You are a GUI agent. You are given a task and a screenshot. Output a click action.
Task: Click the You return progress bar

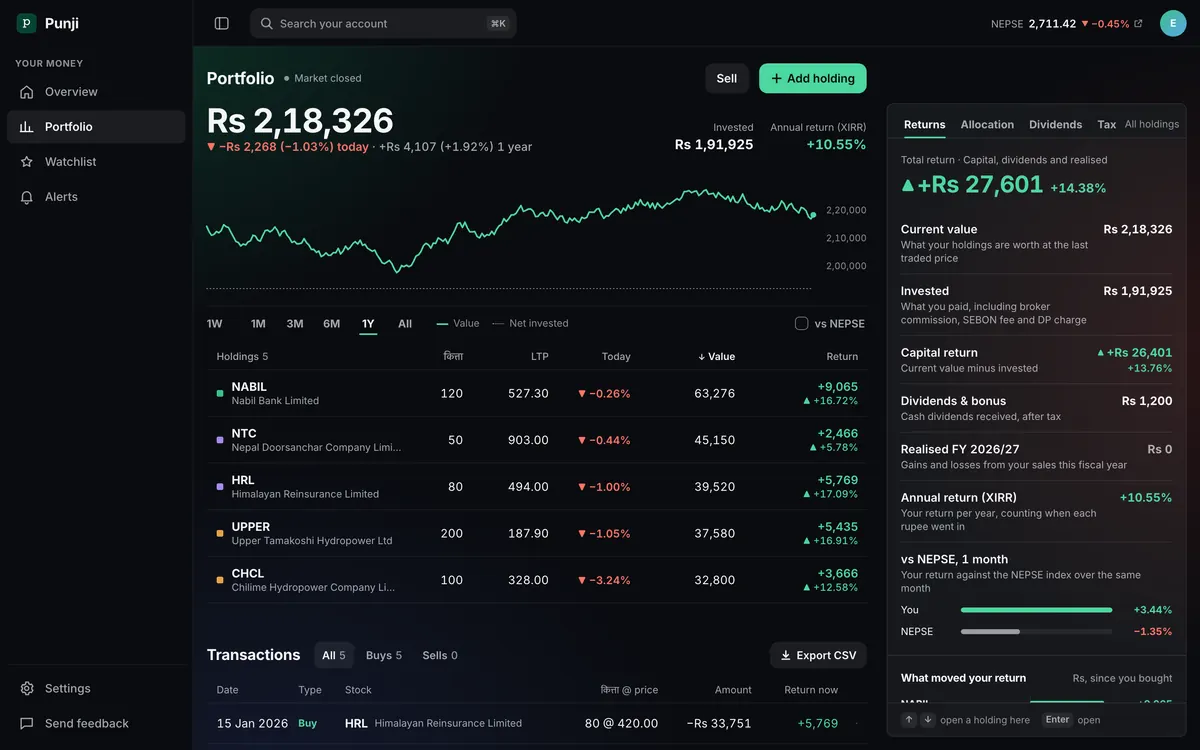(1036, 610)
